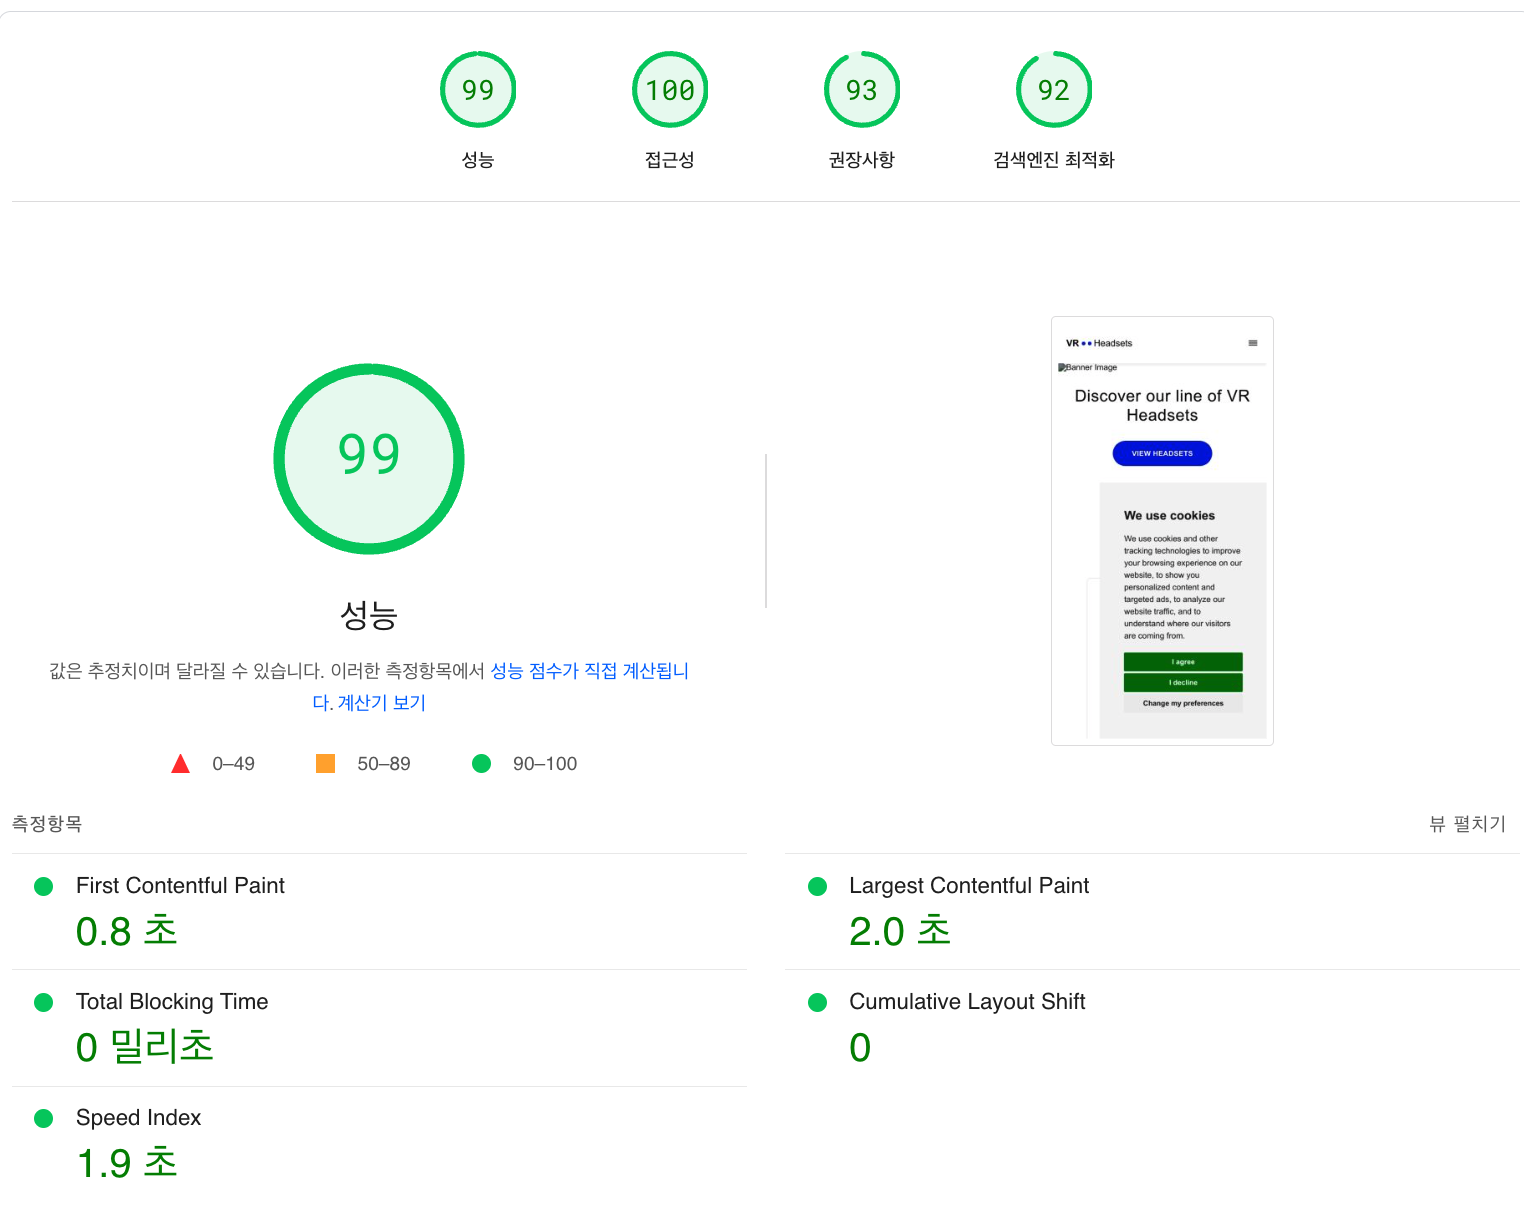Click the green circle 90–100 legend icon
This screenshot has height=1210, width=1524.
click(x=481, y=764)
